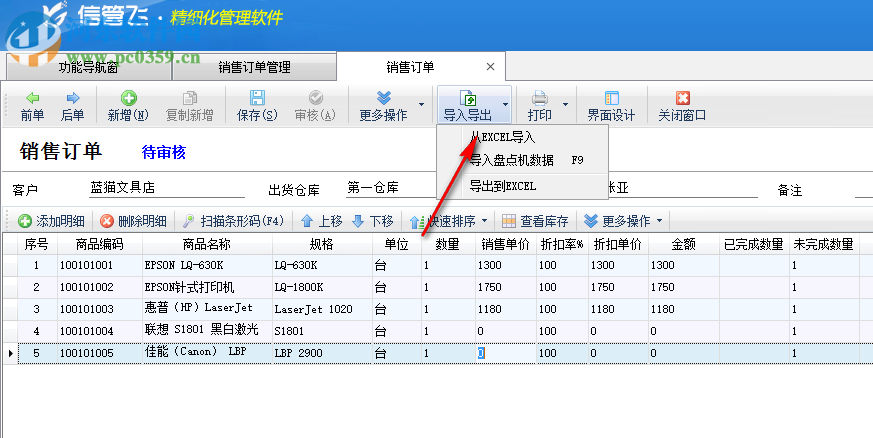The width and height of the screenshot is (873, 438).
Task: Click the 金额 column header
Action: tap(683, 244)
